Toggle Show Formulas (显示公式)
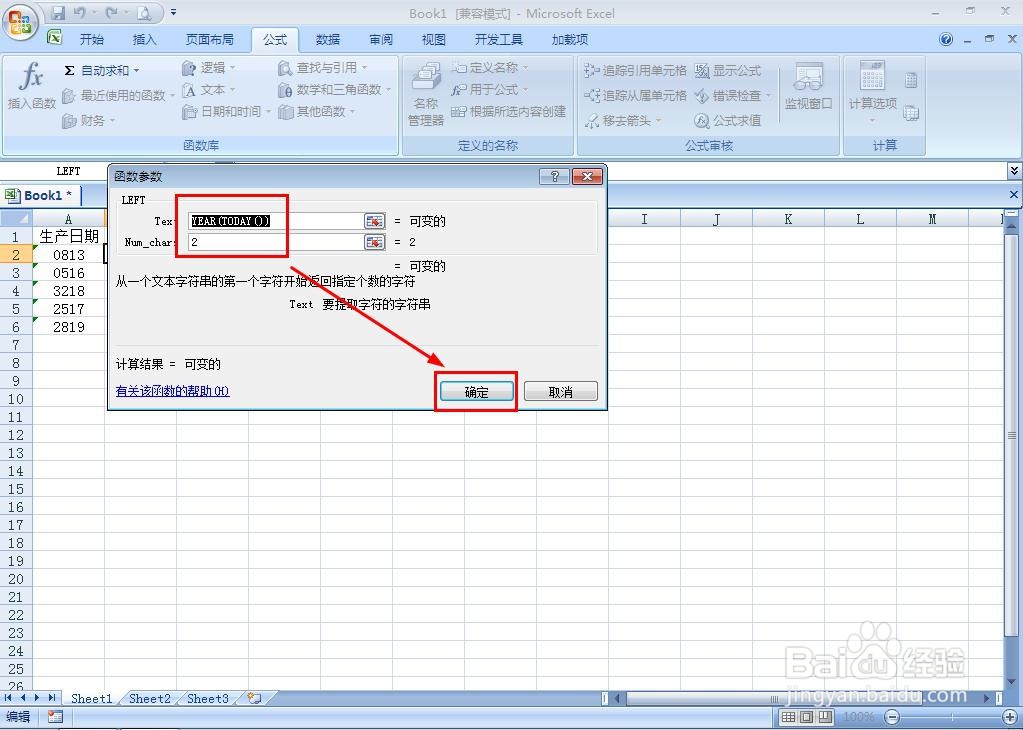Viewport: 1023px width, 730px height. coord(727,70)
